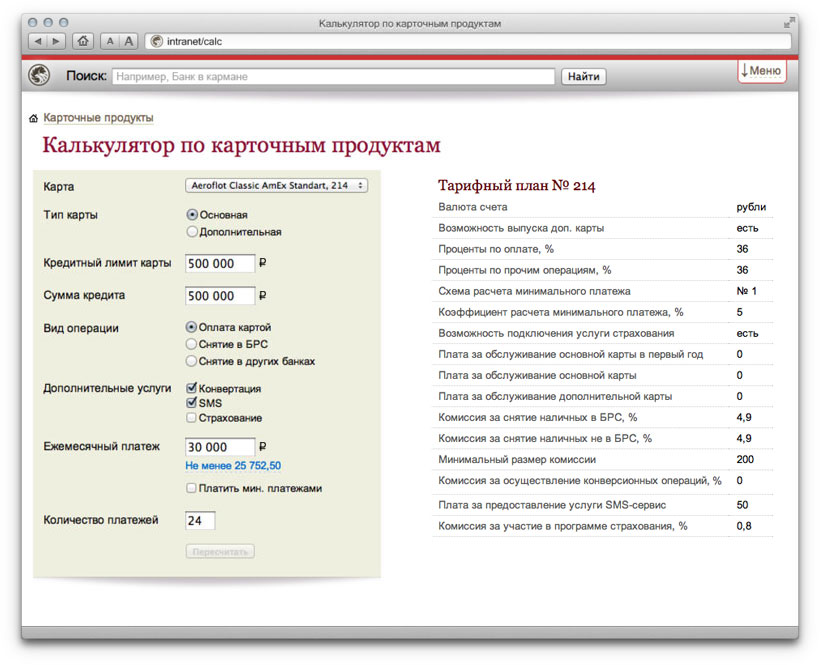The height and width of the screenshot is (665, 820).
Task: Click the small house breadcrumb icon
Action: (x=34, y=118)
